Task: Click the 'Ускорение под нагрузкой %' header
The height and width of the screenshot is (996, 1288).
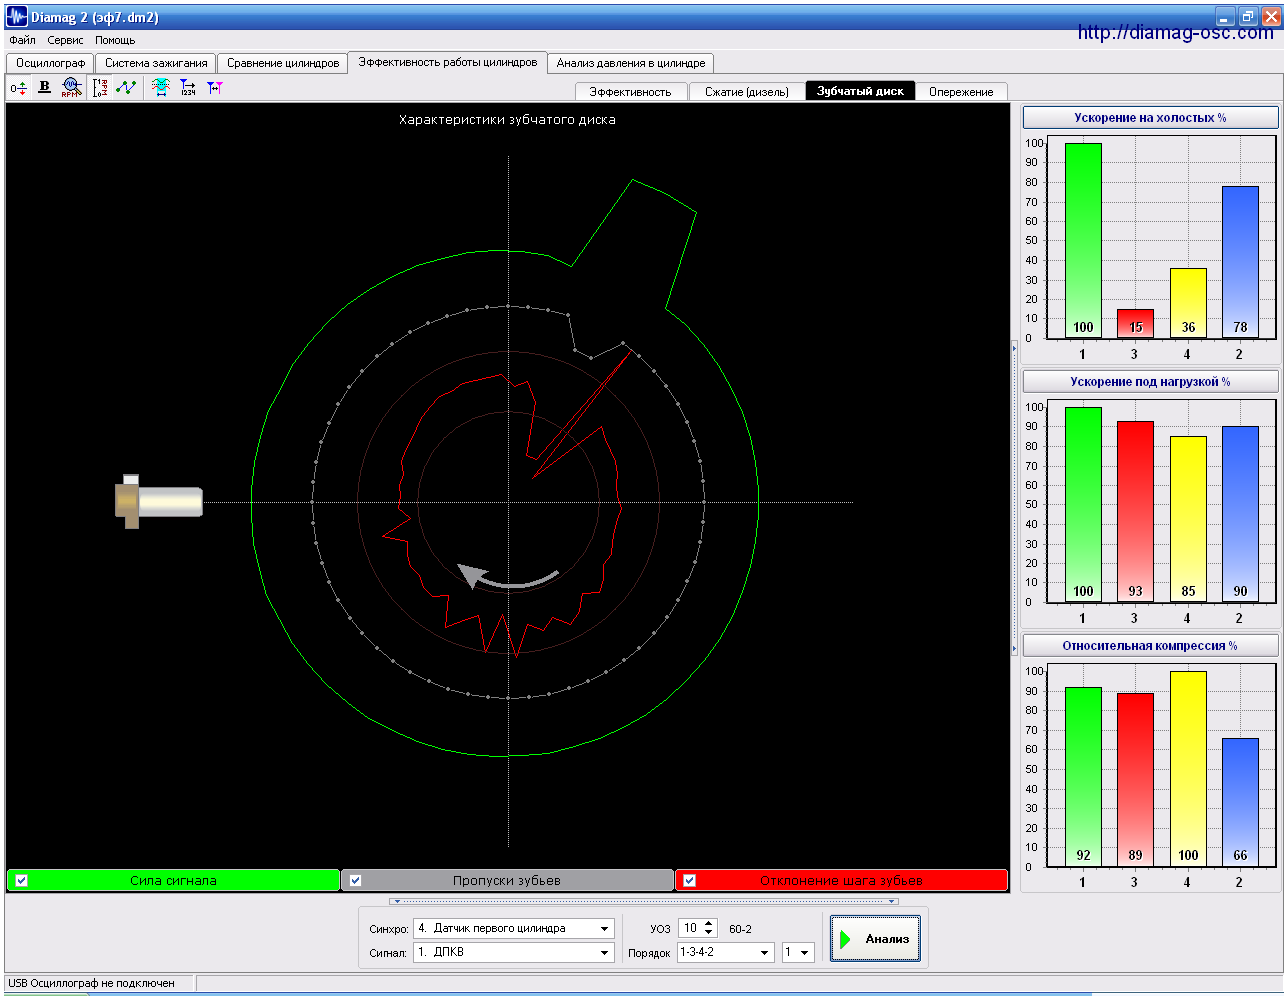Action: 1150,382
